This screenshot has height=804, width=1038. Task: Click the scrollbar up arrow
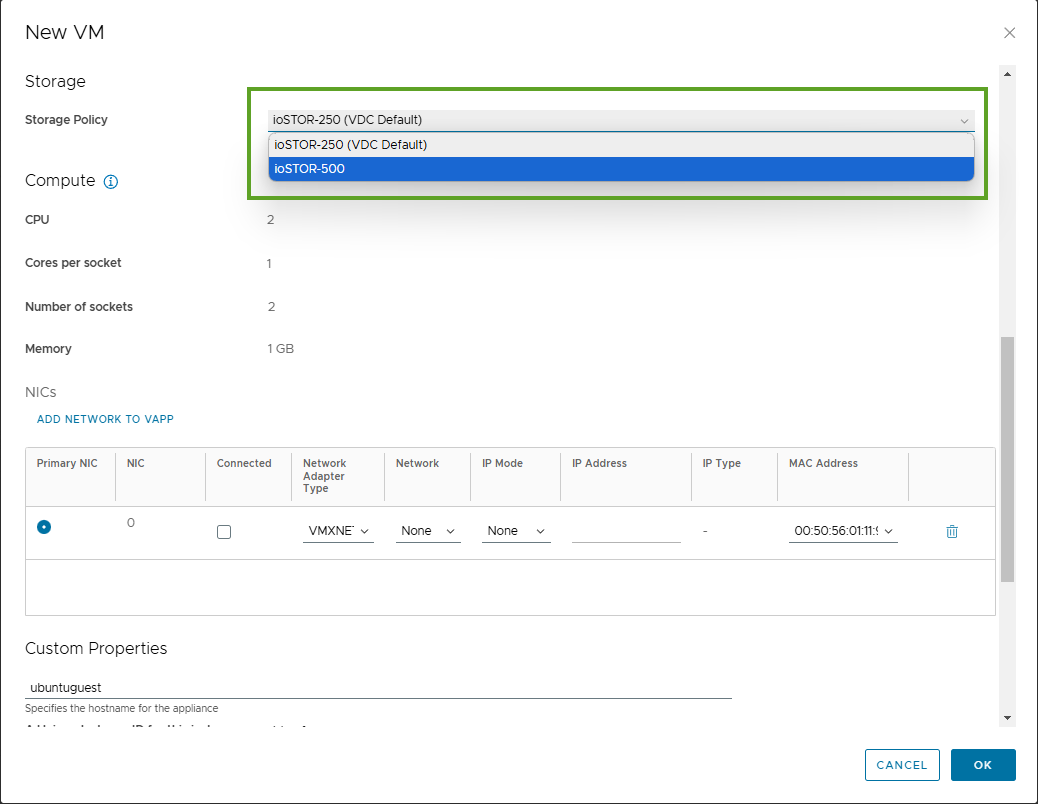click(1007, 73)
